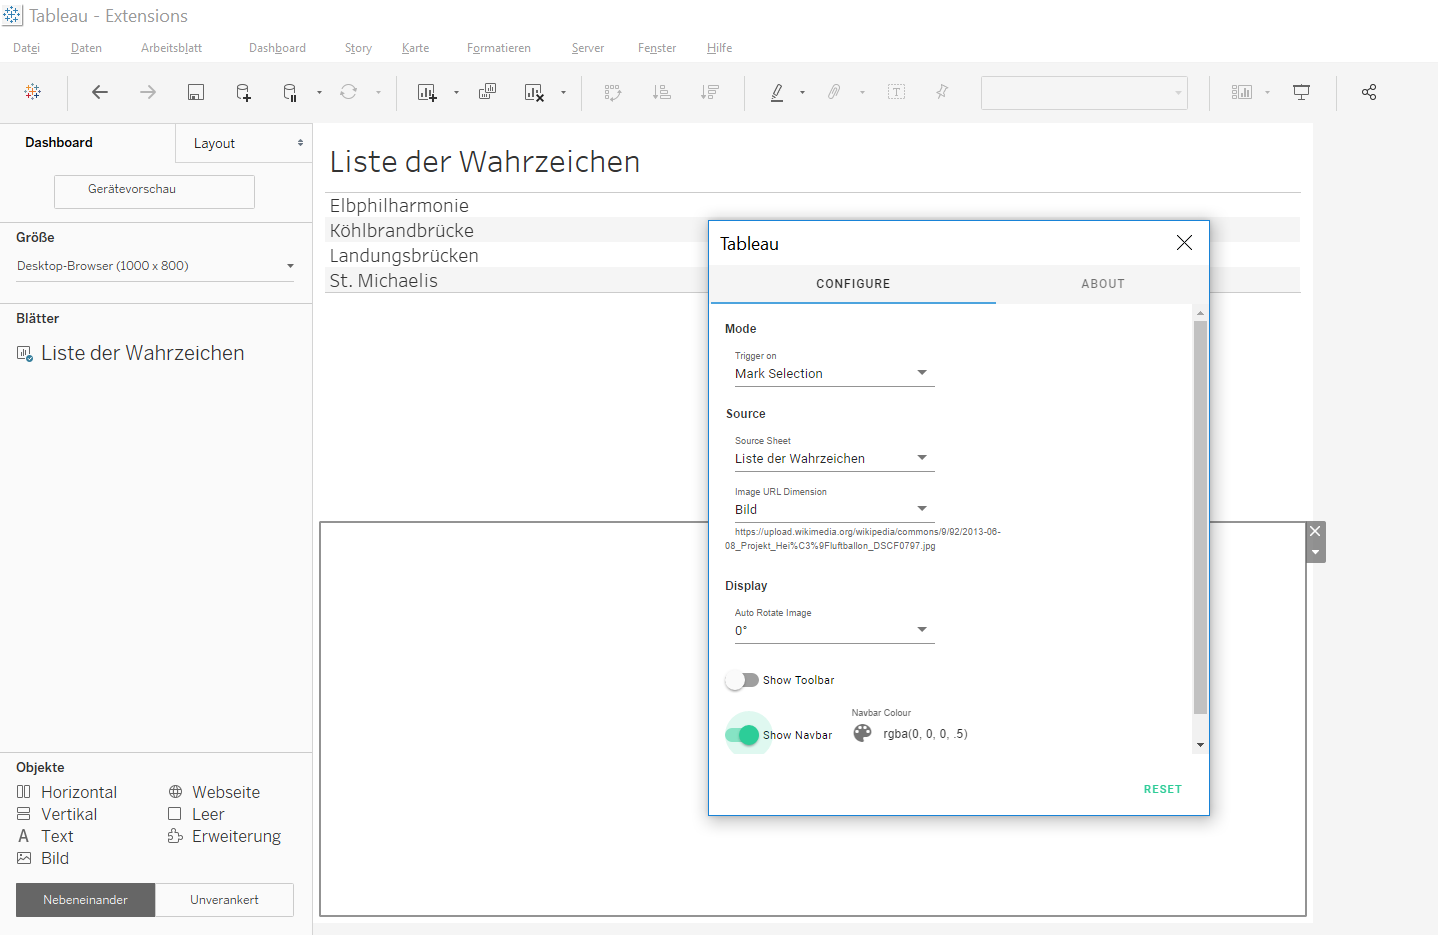This screenshot has width=1438, height=935.
Task: Open the Daten menu
Action: (x=86, y=48)
